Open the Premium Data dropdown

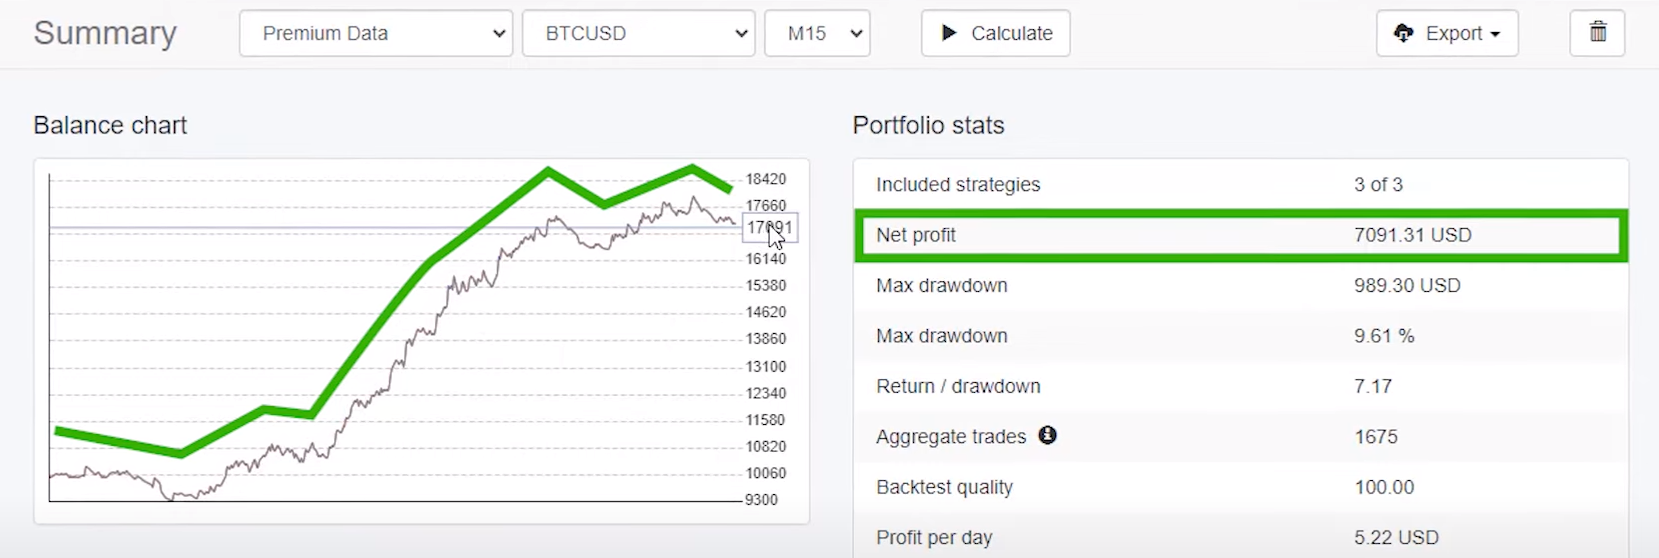[x=376, y=33]
